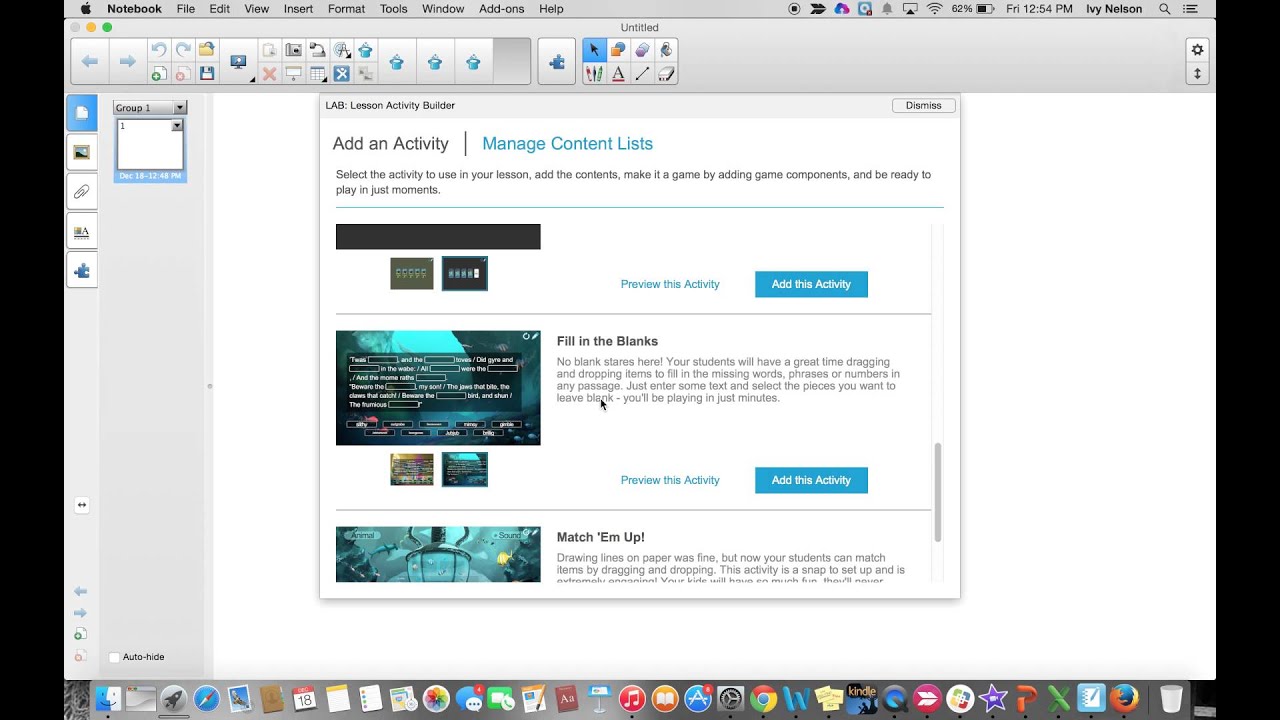Click the Match 'Em Up! preview image
The width and height of the screenshot is (1280, 720).
438,554
